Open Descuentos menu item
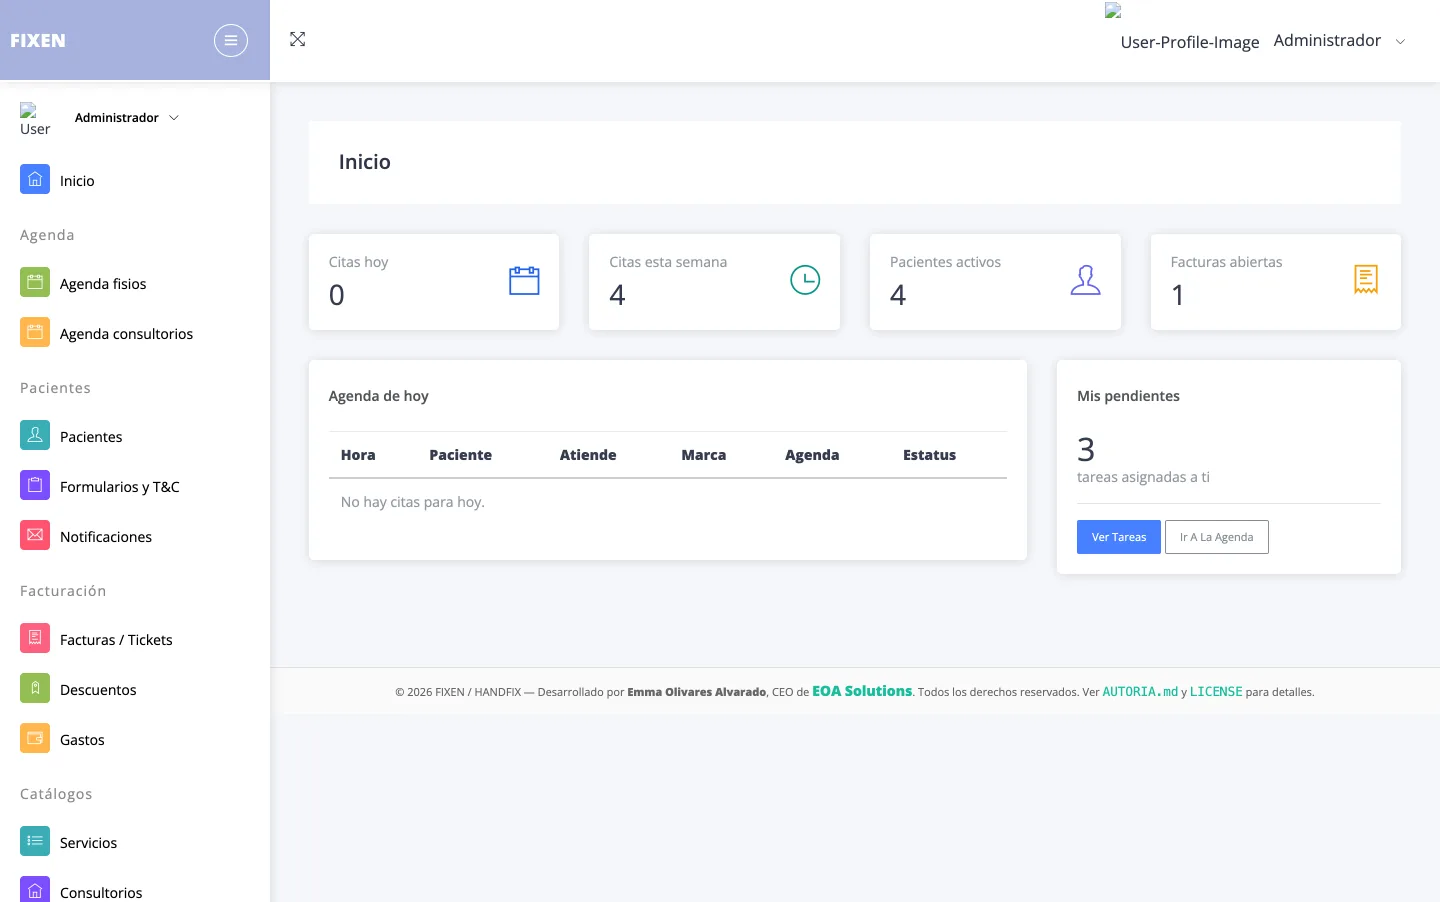This screenshot has height=902, width=1440. 98,690
